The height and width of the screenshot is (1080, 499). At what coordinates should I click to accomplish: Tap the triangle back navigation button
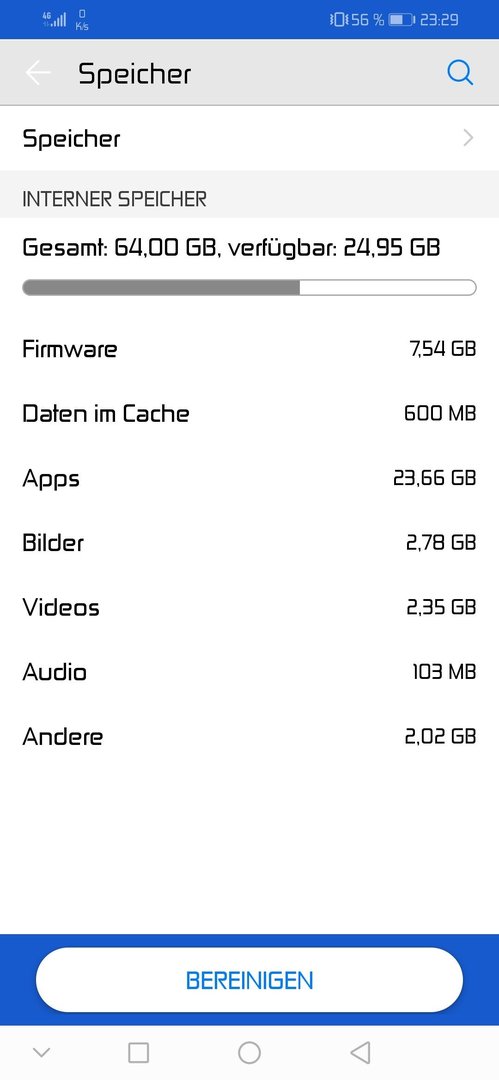[360, 1052]
